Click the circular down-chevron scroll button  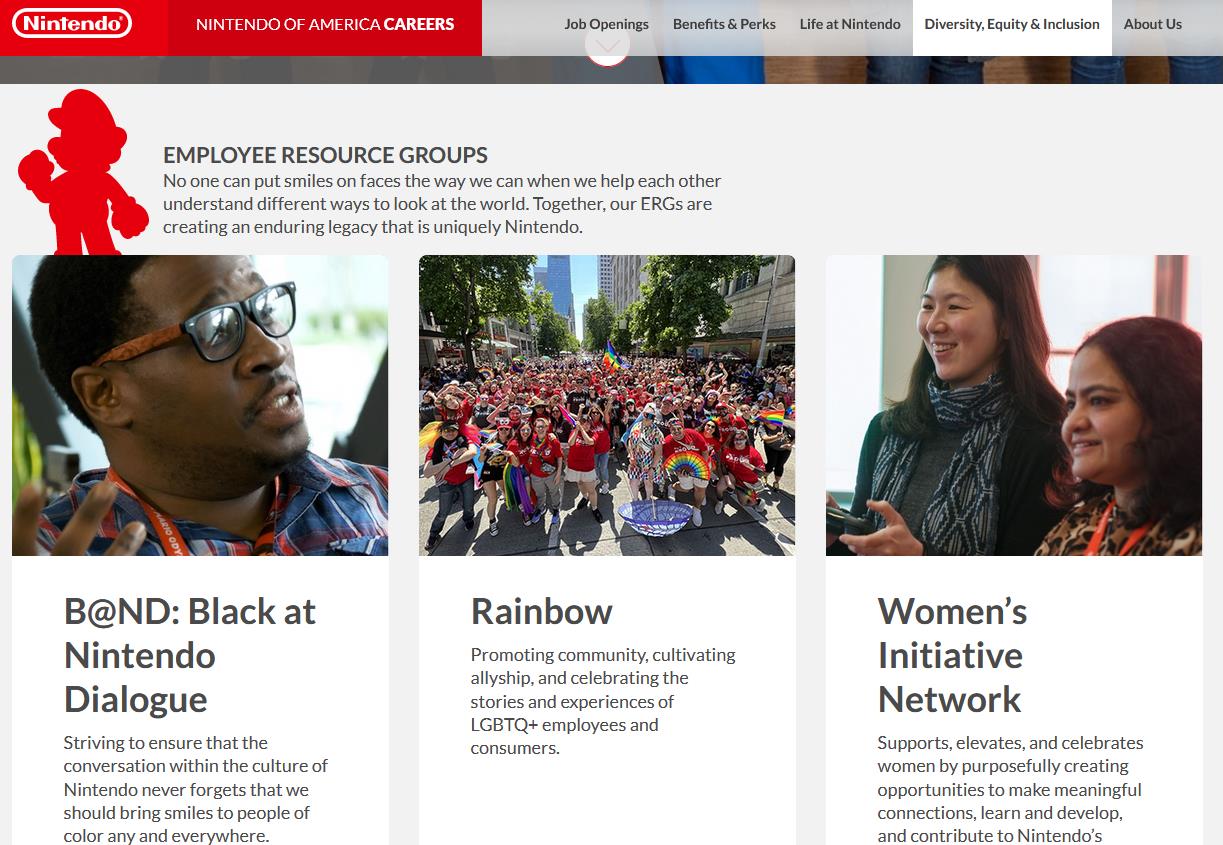[607, 47]
